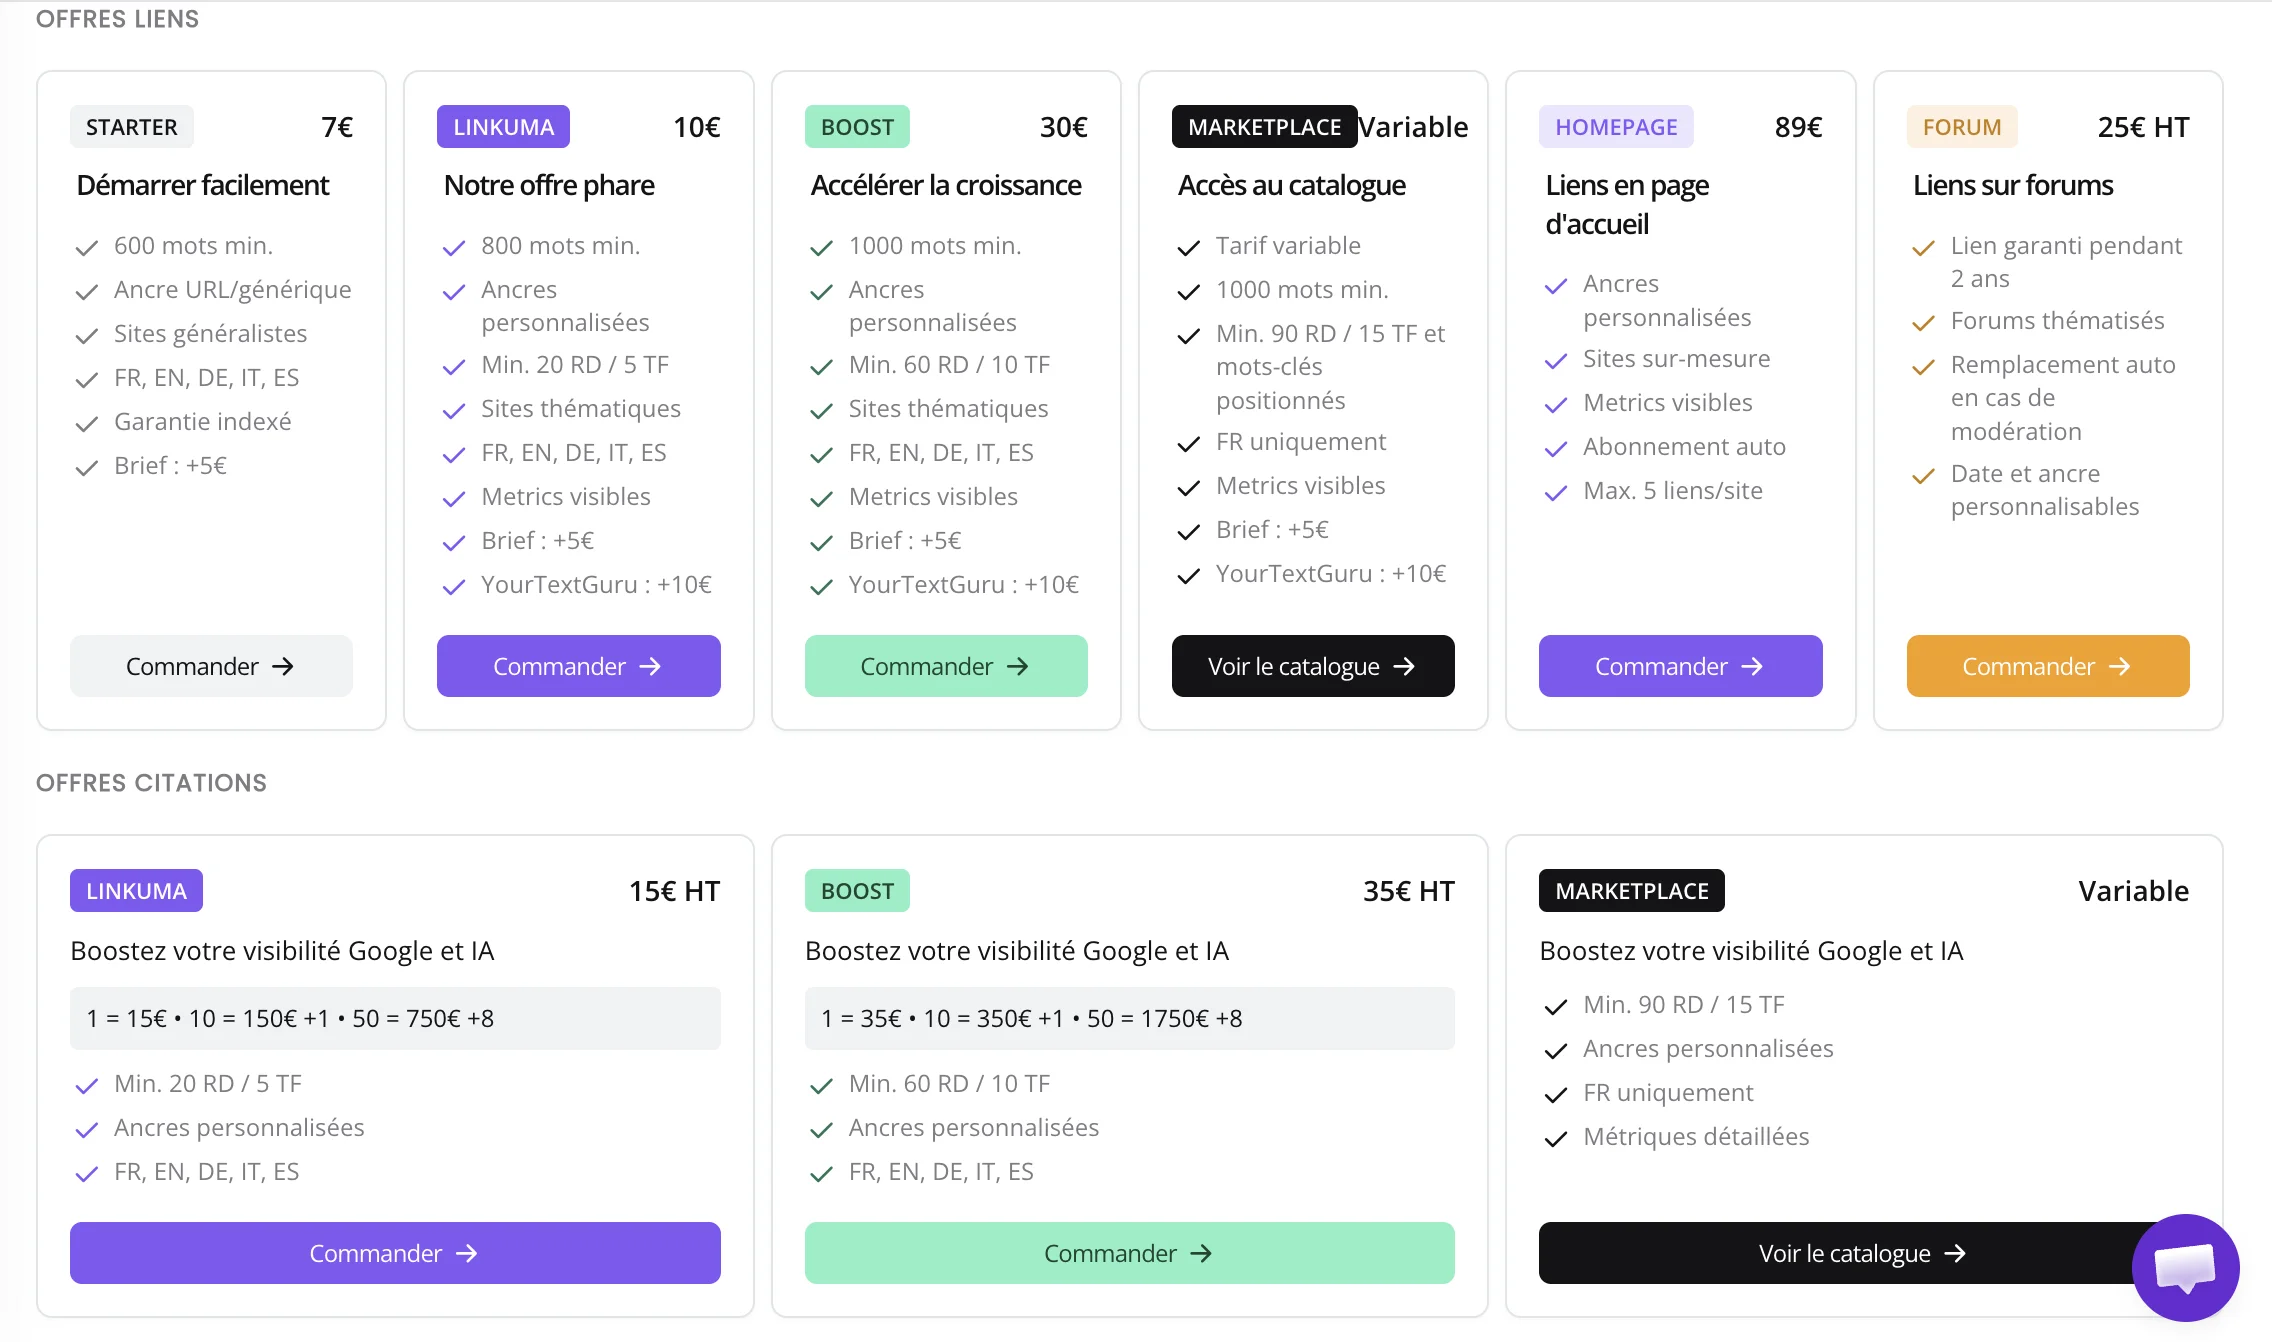Viewport: 2272px width, 1342px height.
Task: Click the BOOST badge in citation offers
Action: [x=857, y=891]
